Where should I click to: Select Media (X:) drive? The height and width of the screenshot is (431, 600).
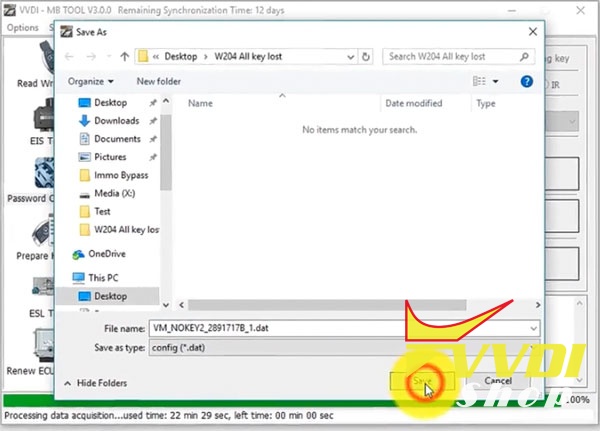(114, 193)
